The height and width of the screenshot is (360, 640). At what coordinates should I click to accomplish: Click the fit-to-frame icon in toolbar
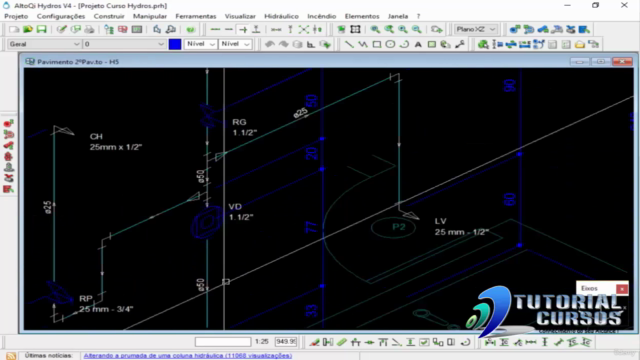coord(356,29)
